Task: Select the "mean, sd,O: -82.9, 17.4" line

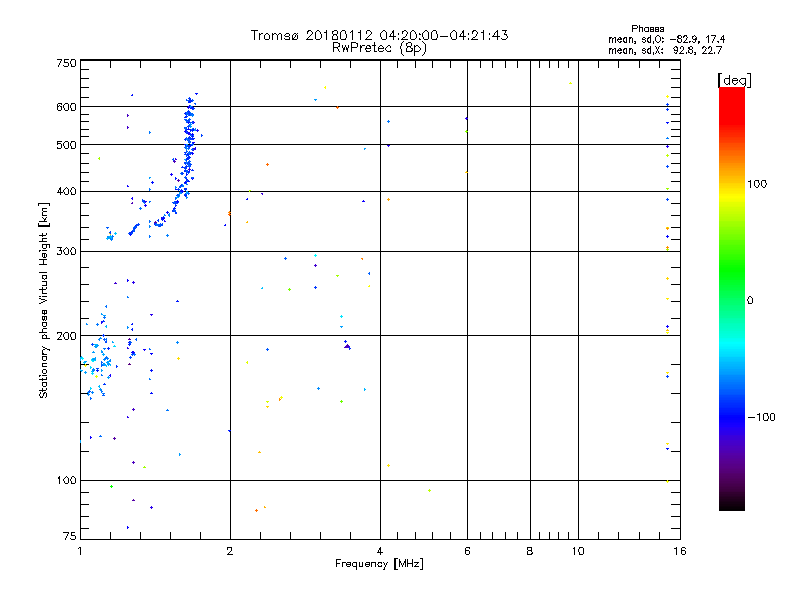Action: (666, 39)
